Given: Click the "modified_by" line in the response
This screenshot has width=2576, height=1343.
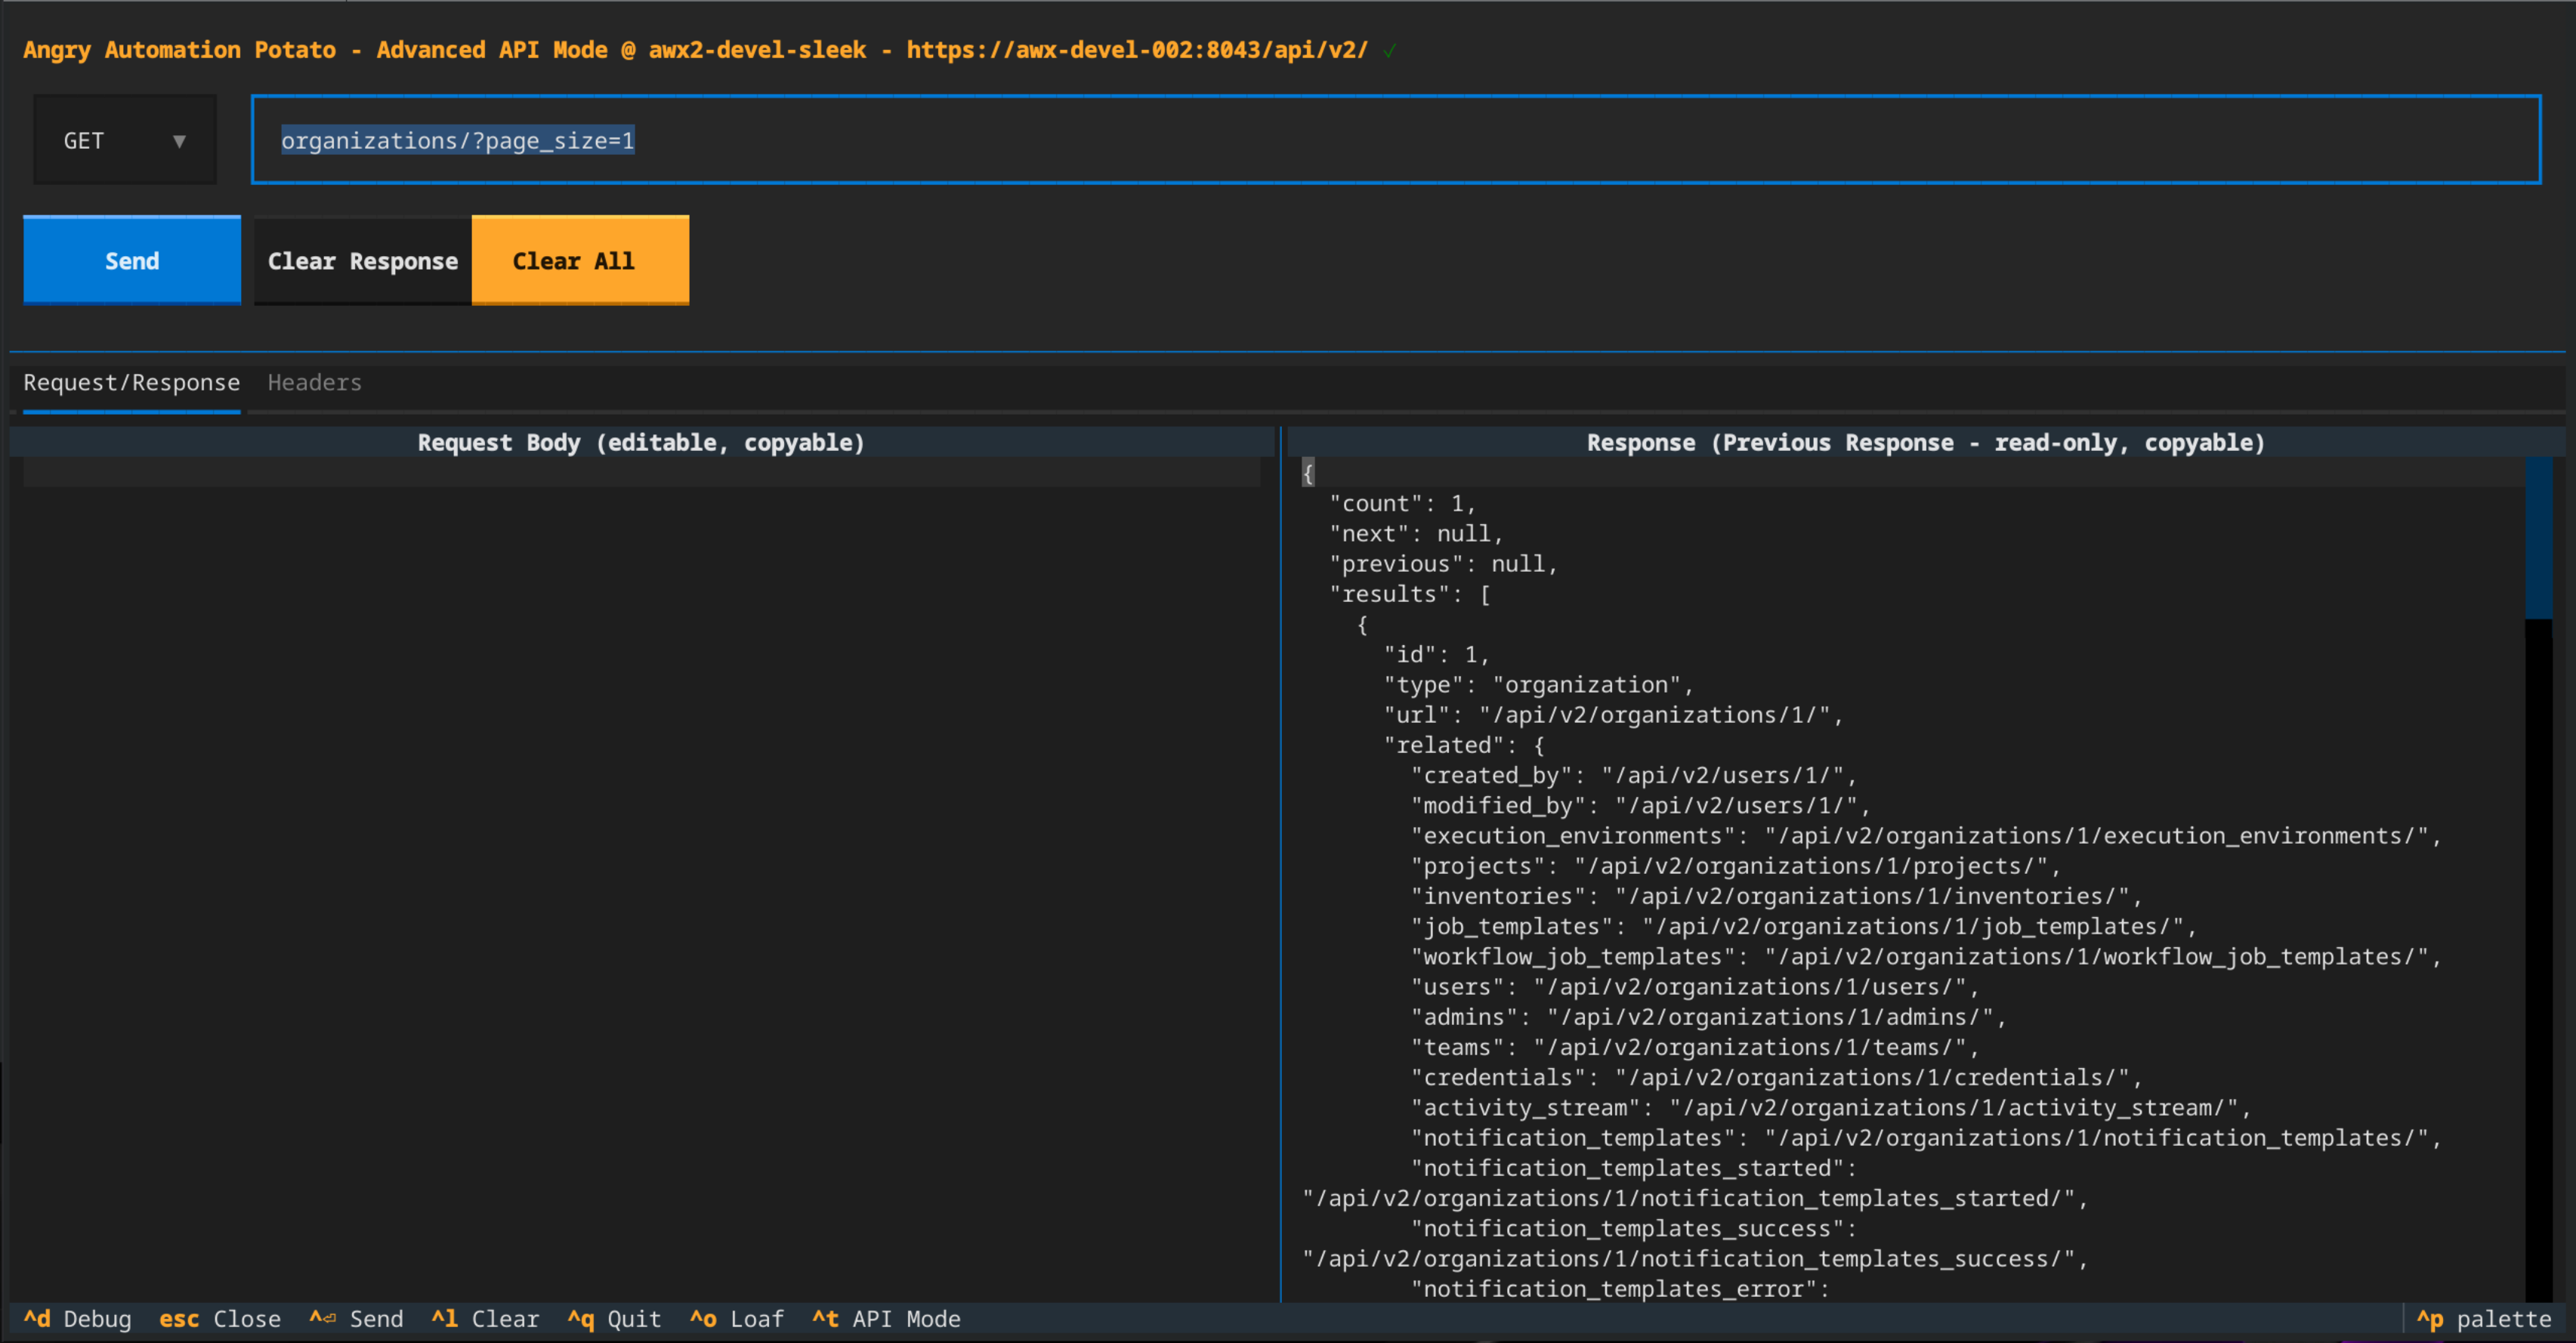Looking at the screenshot, I should (1640, 805).
